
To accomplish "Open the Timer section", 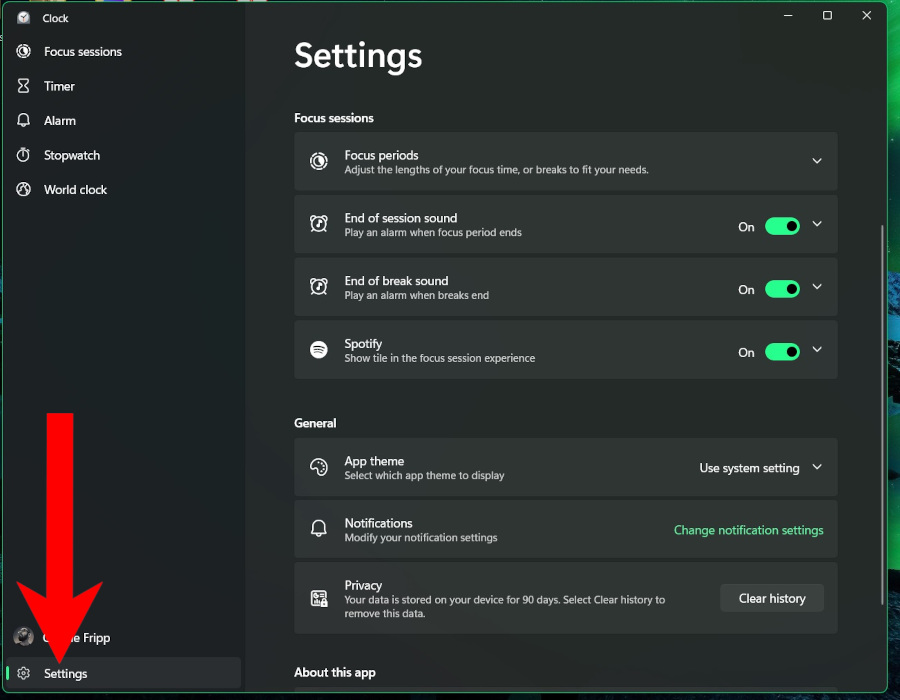I will [60, 86].
